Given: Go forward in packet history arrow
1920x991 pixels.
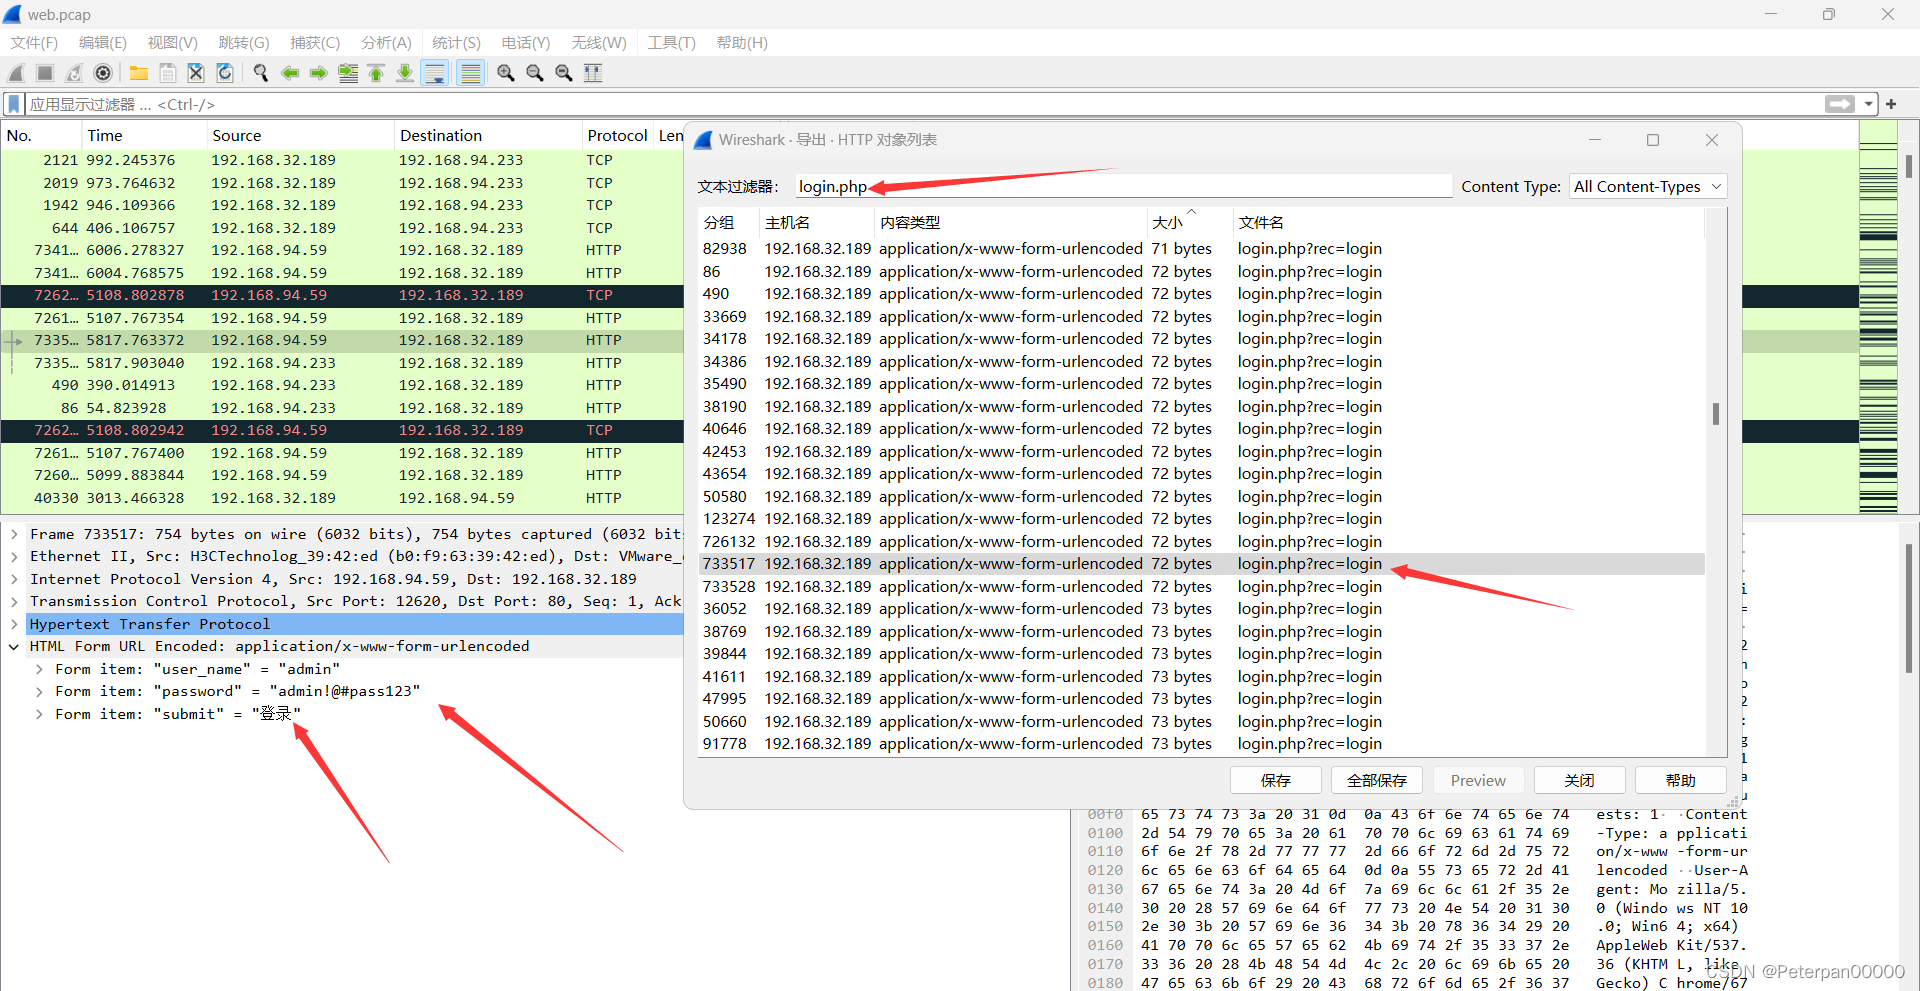Looking at the screenshot, I should coord(319,73).
